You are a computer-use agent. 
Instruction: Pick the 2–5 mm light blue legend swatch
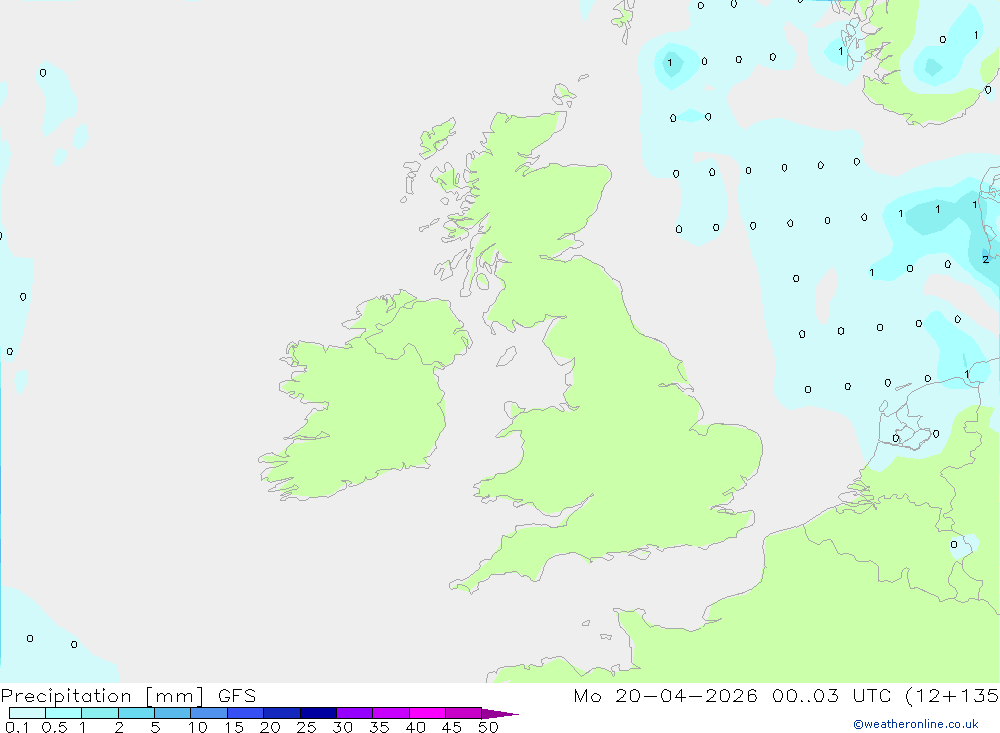136,713
